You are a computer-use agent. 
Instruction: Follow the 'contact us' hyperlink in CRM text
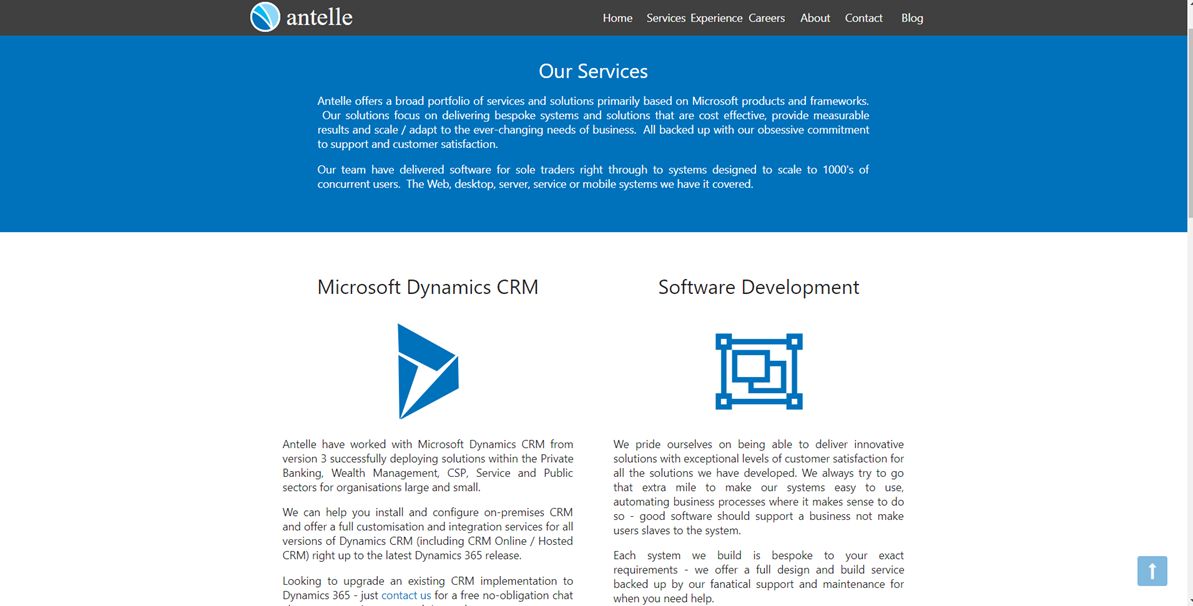click(406, 595)
